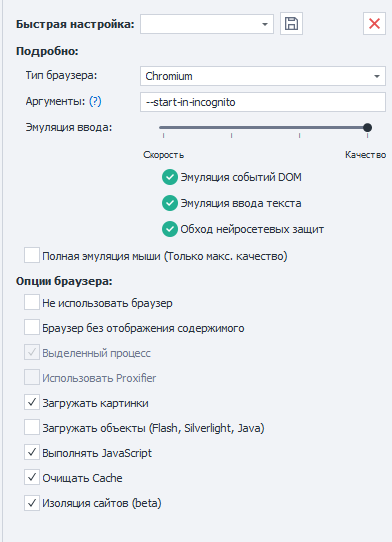Screen dimensions: 392x542
Task: Click green check icon for Эмуляция событий DOM
Action: 170,177
